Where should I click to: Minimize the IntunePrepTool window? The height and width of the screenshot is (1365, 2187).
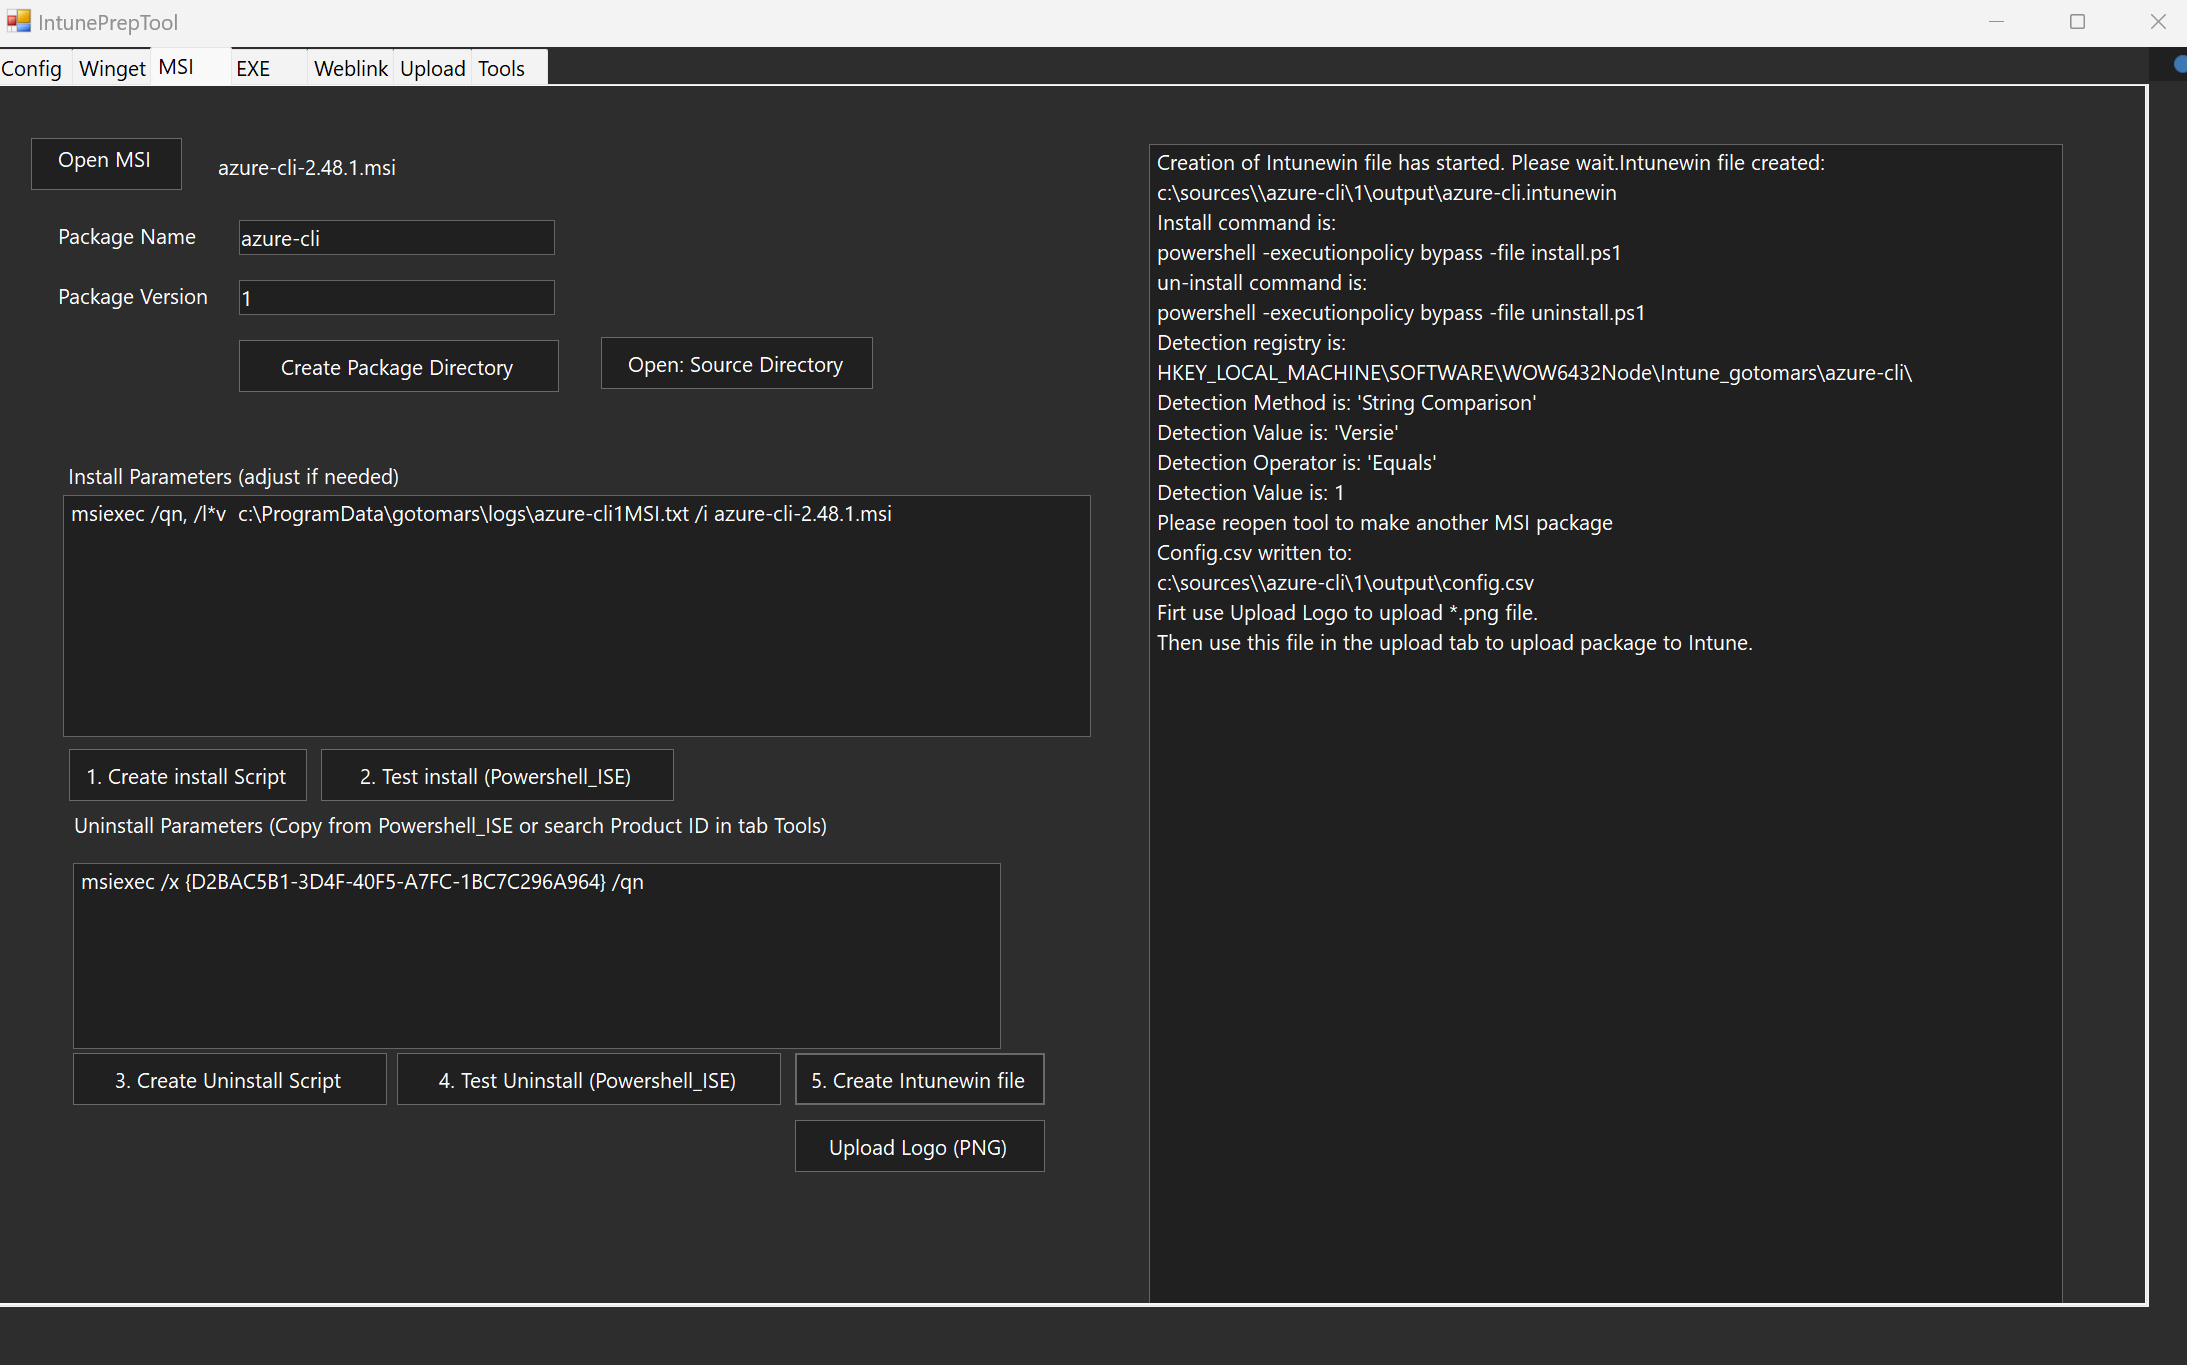coord(1996,22)
